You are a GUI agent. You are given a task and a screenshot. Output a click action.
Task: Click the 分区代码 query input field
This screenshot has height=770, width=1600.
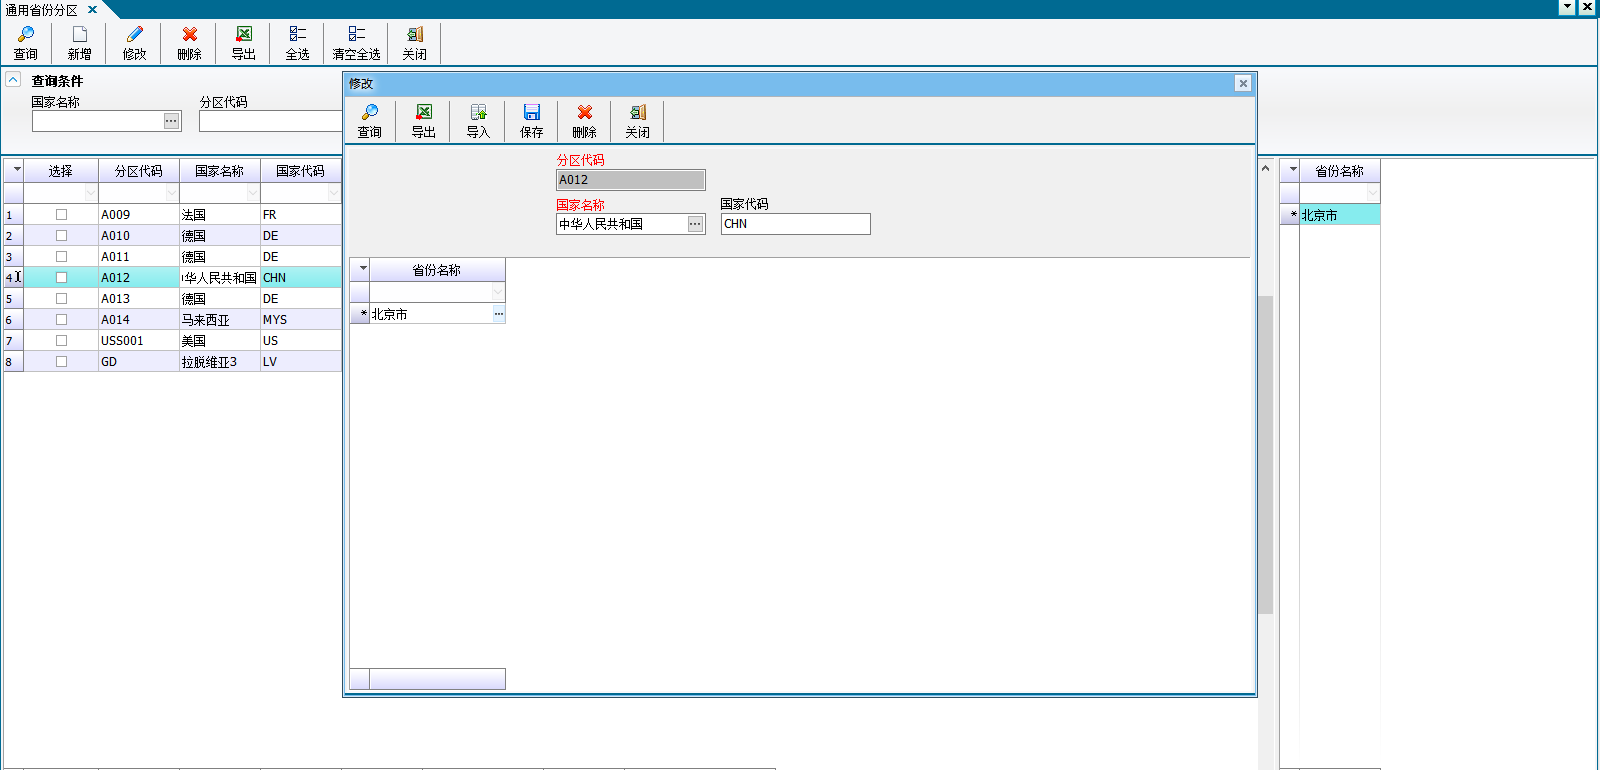point(270,121)
